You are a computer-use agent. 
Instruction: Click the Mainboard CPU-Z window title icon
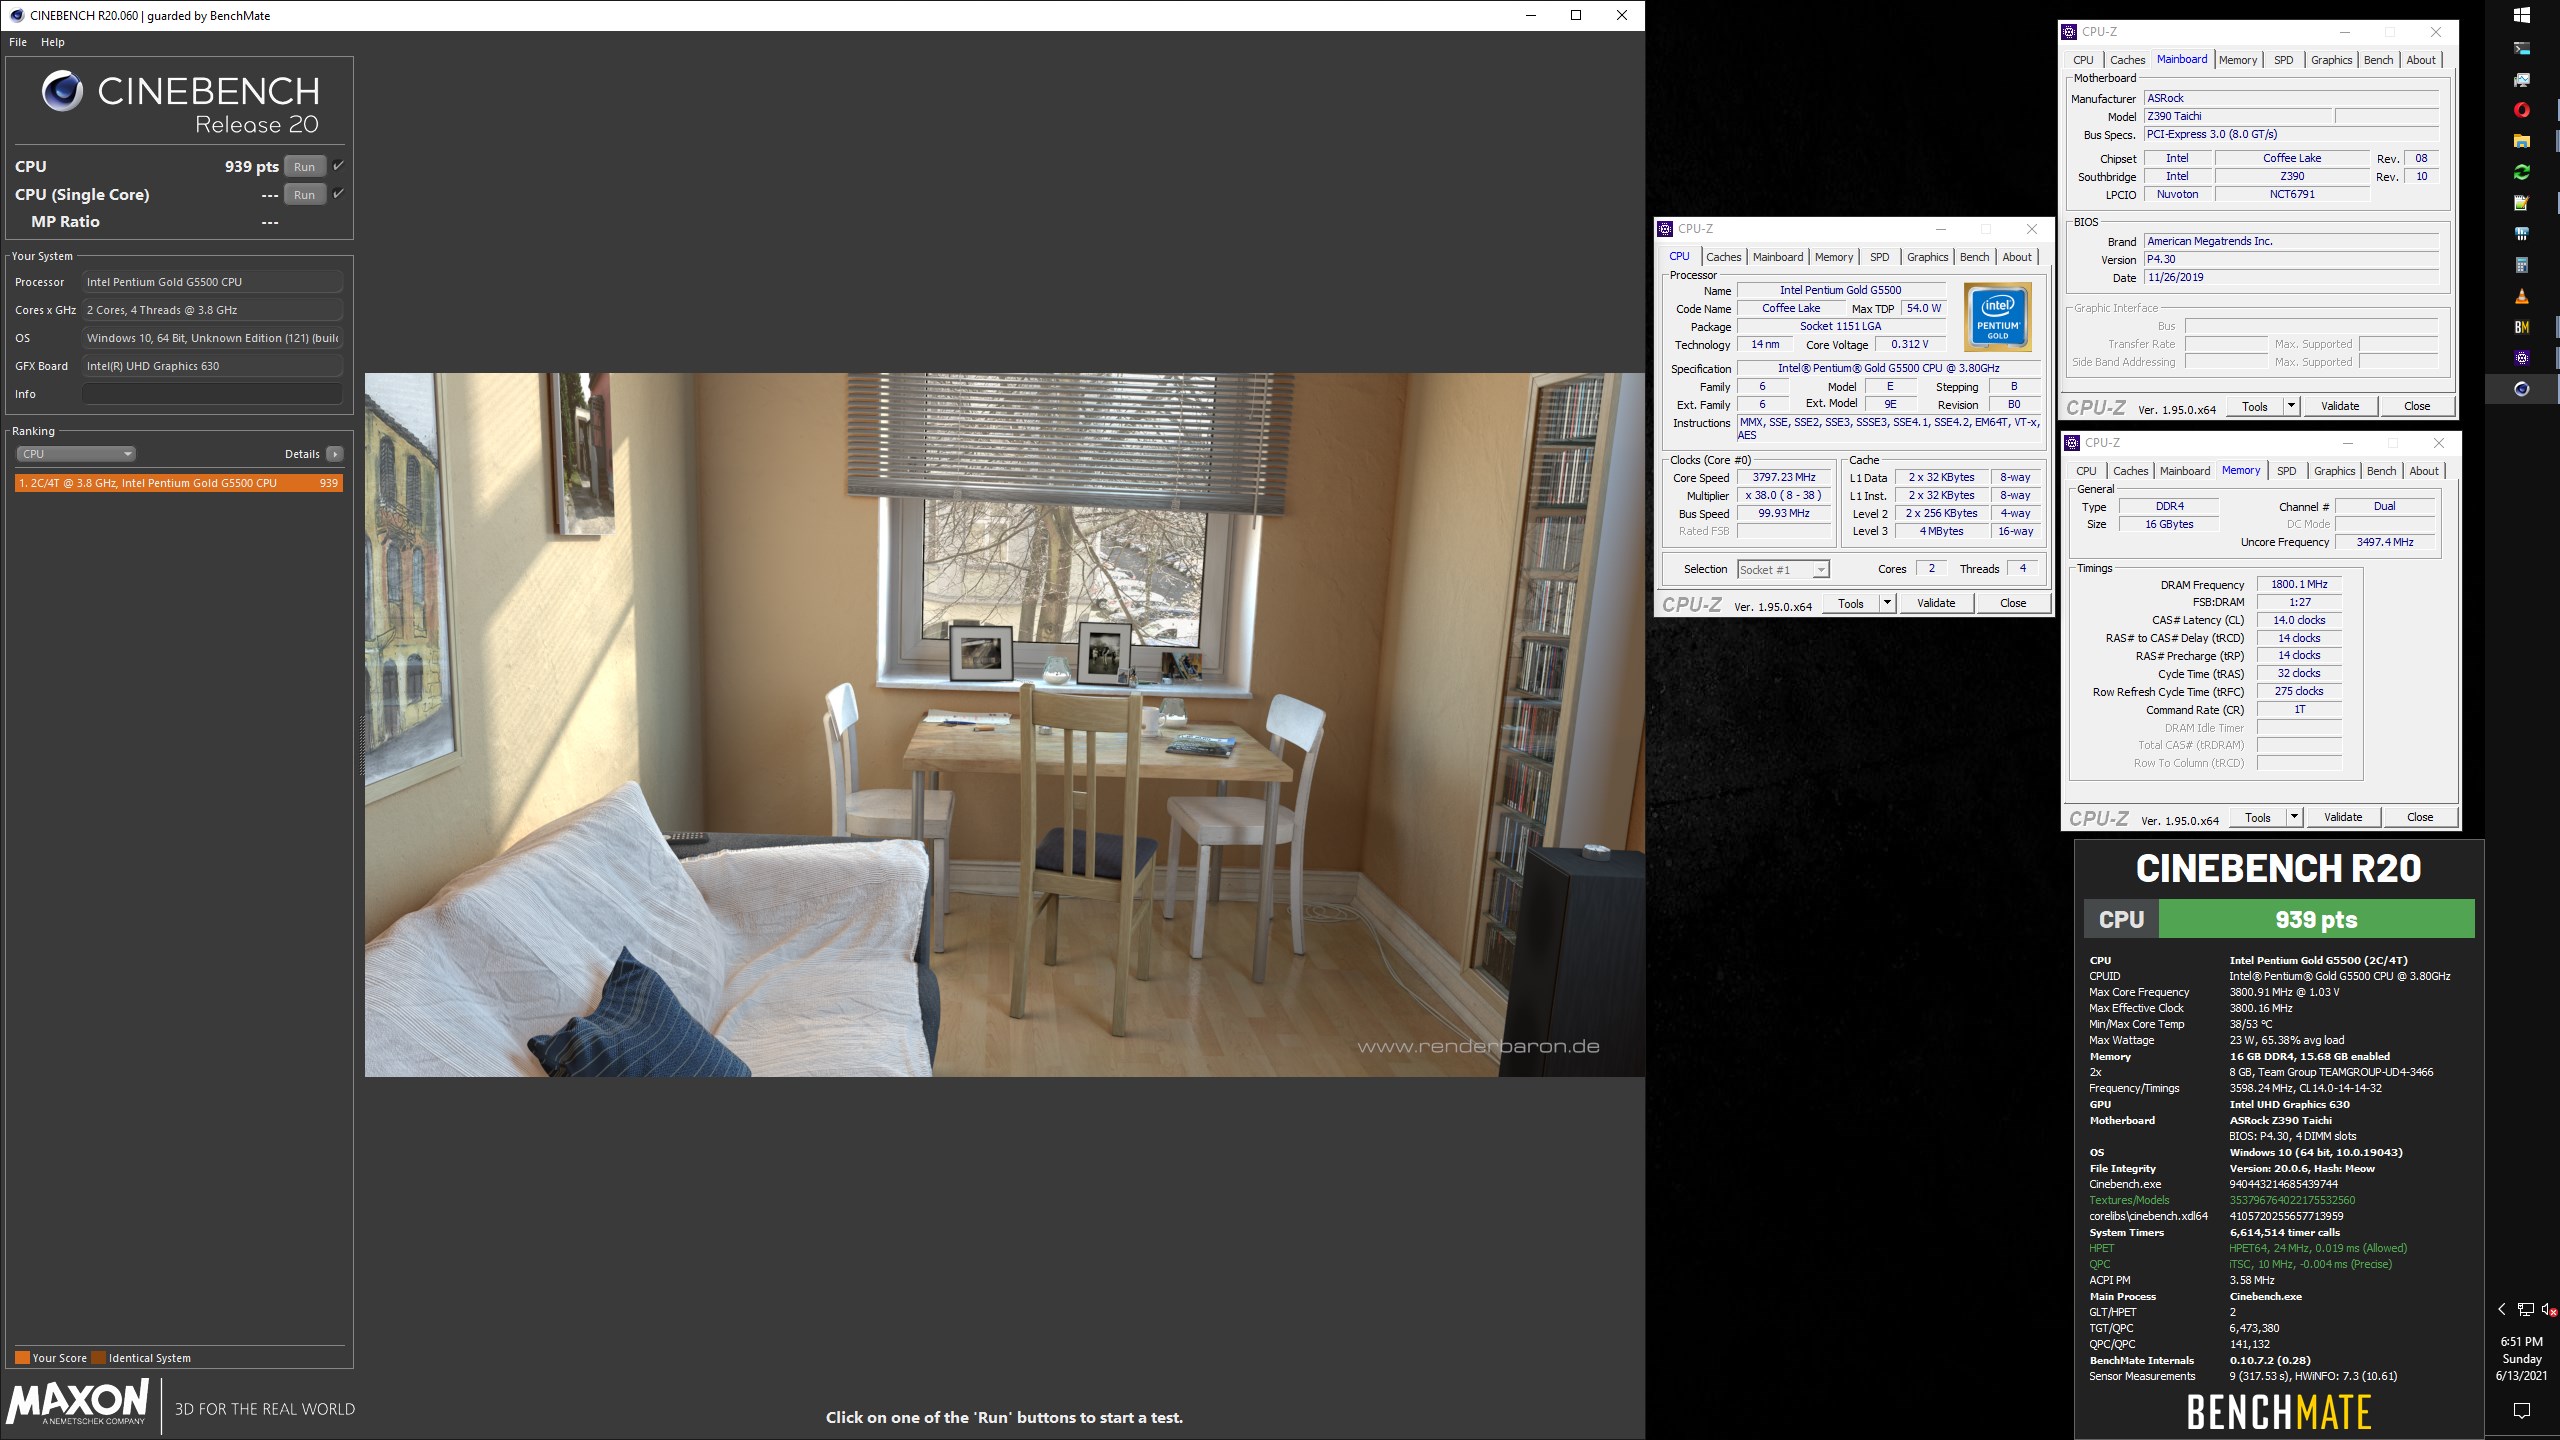[x=2069, y=32]
